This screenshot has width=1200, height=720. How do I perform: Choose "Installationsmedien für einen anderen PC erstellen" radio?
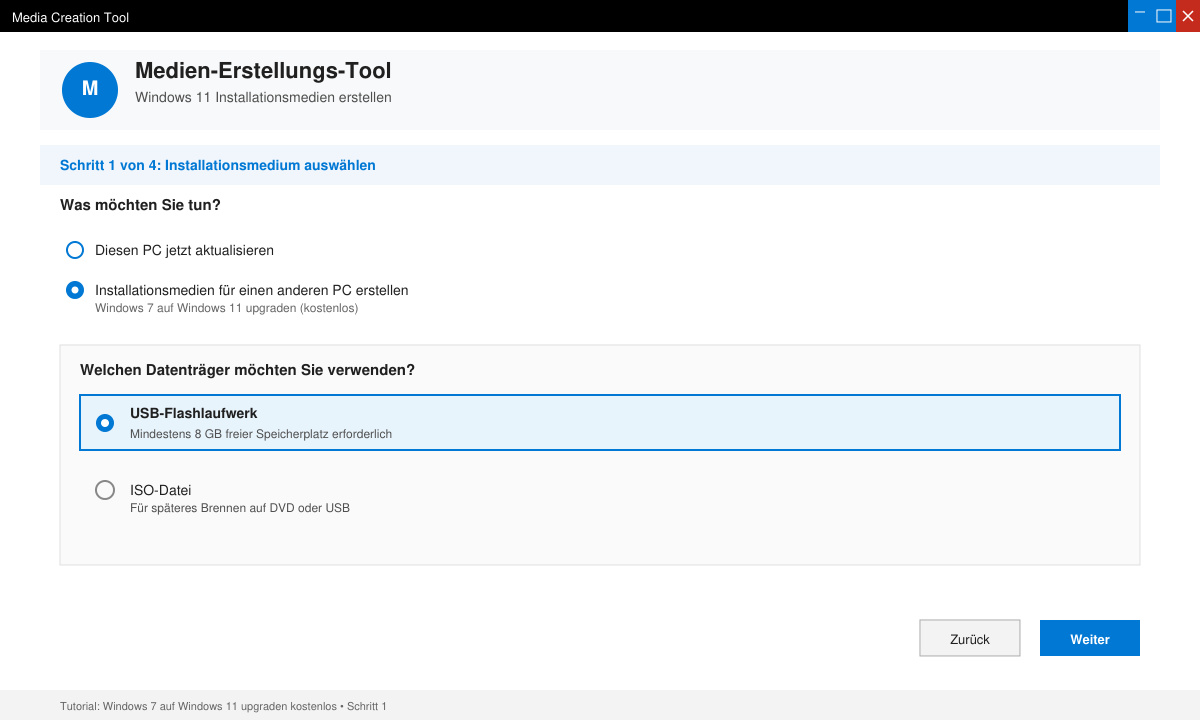[x=75, y=290]
